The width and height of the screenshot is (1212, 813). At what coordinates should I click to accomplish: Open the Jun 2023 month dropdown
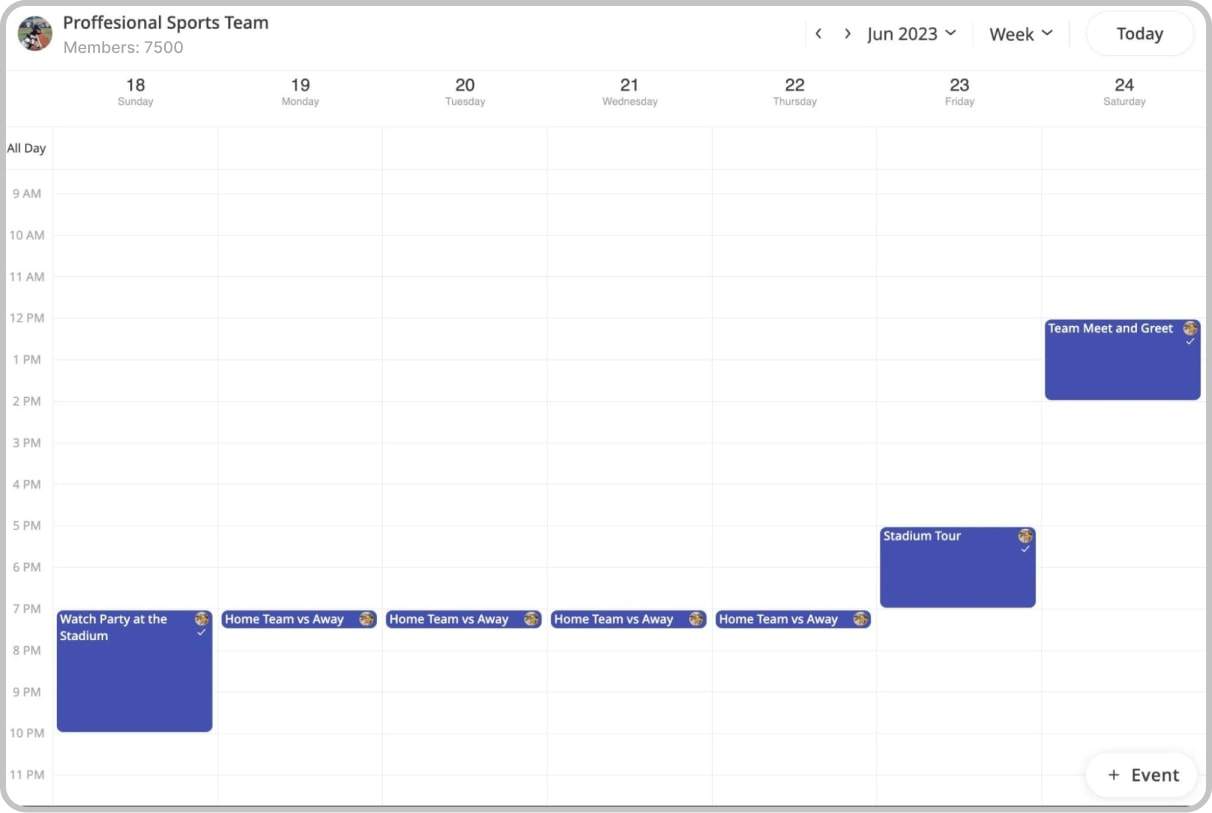pyautogui.click(x=911, y=34)
